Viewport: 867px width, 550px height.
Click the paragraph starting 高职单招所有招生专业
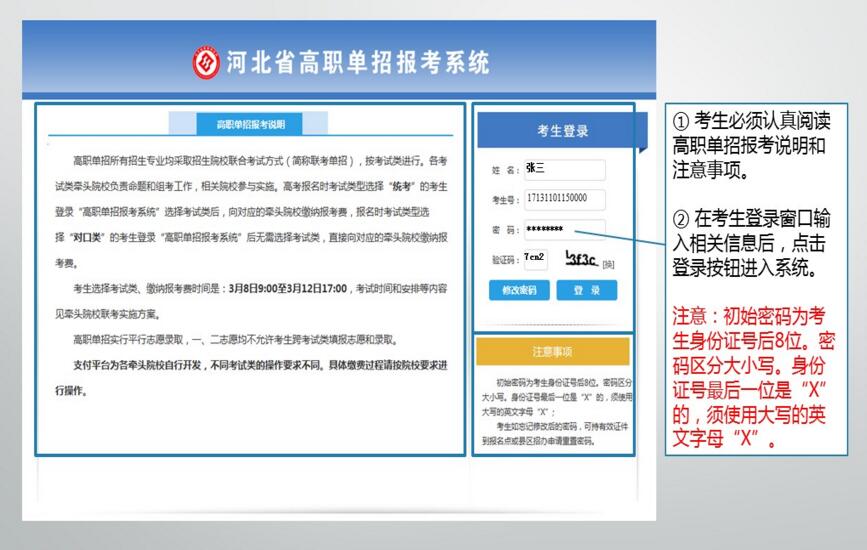(x=251, y=212)
